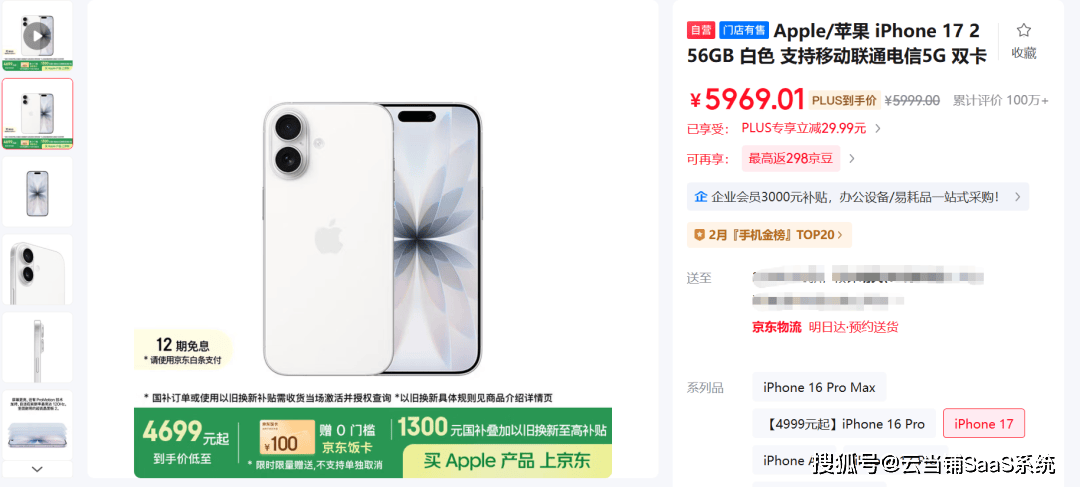Viewport: 1080px width, 487px height.
Task: Select the iPhone 17 series option
Action: coord(984,424)
